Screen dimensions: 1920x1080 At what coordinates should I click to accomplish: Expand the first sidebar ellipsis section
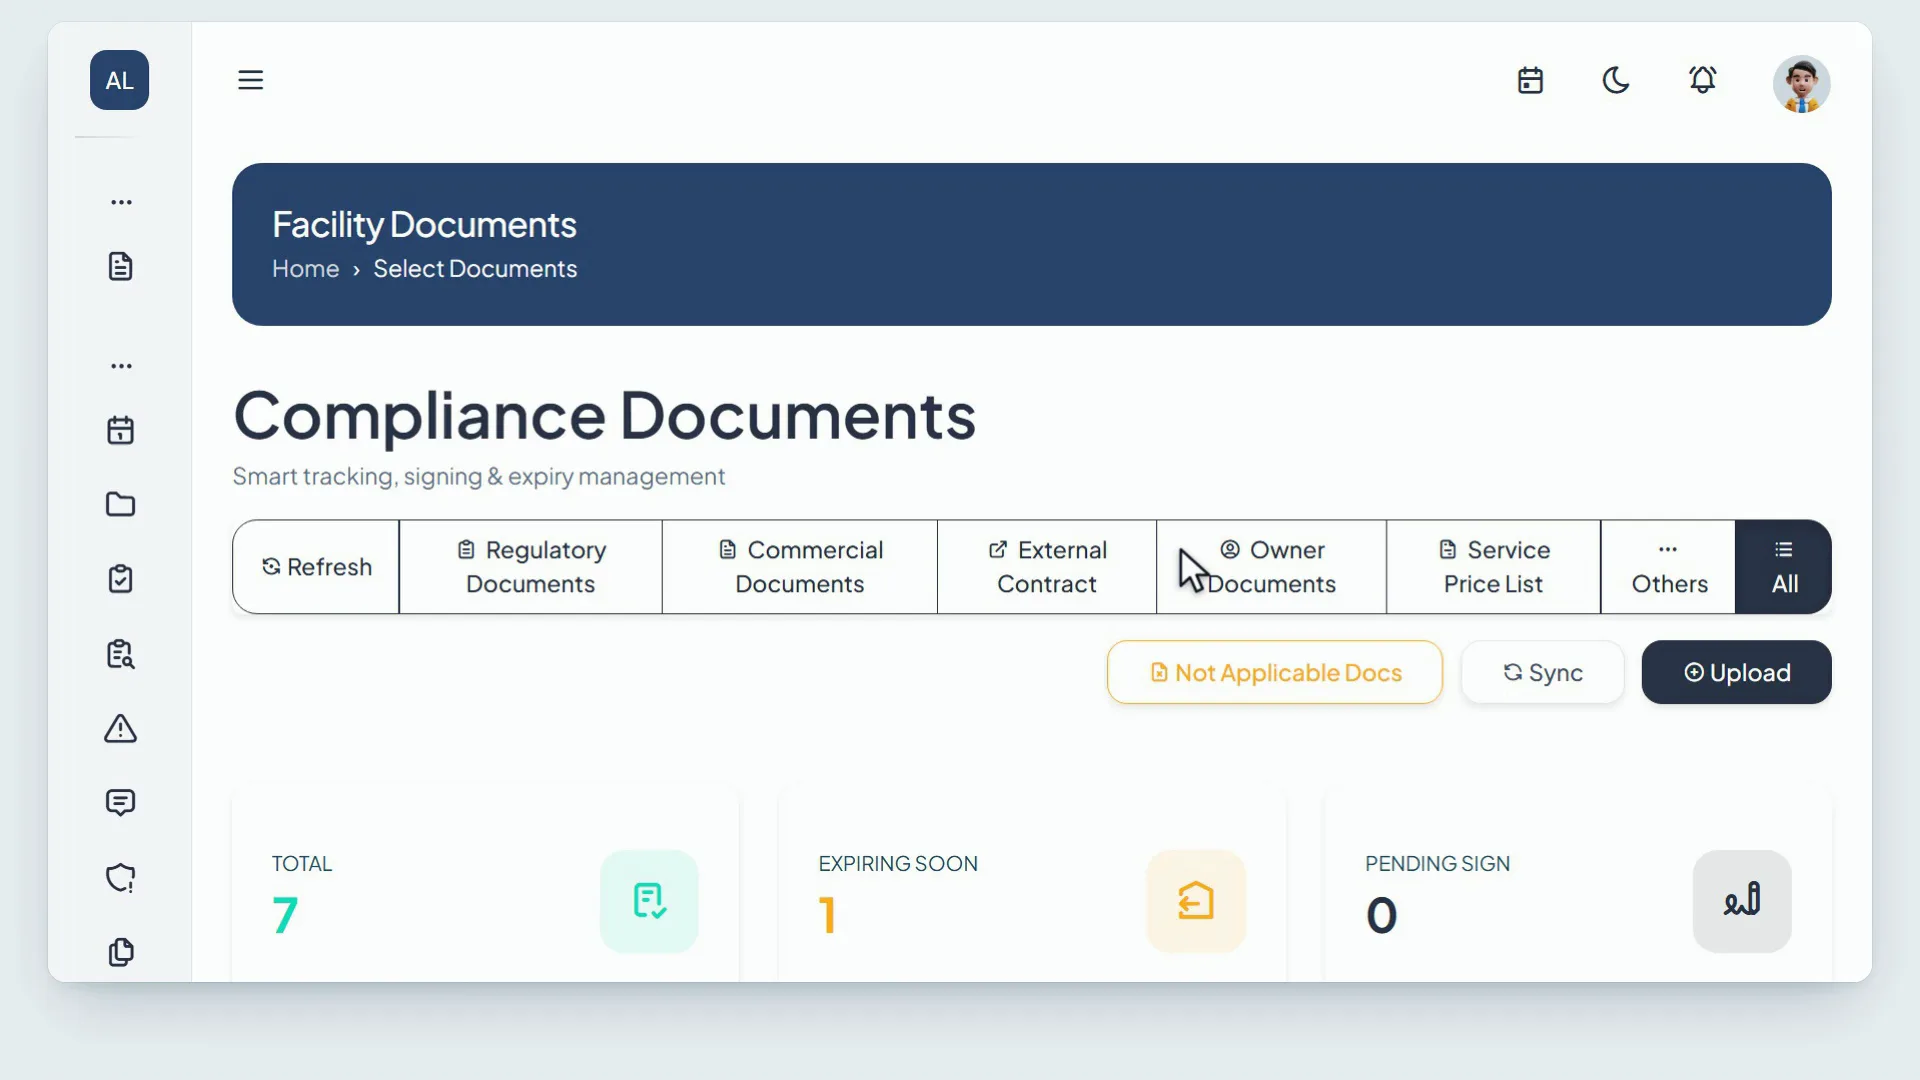click(x=121, y=202)
